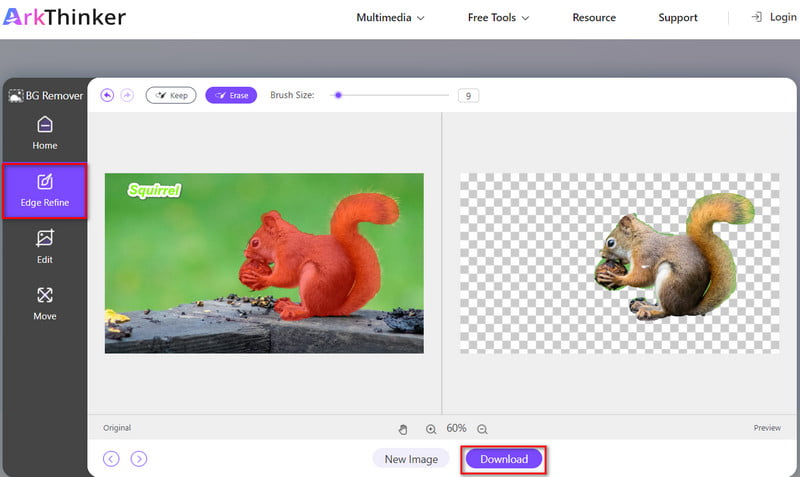This screenshot has width=800, height=477.
Task: Open the Edit panel
Action: pos(45,247)
